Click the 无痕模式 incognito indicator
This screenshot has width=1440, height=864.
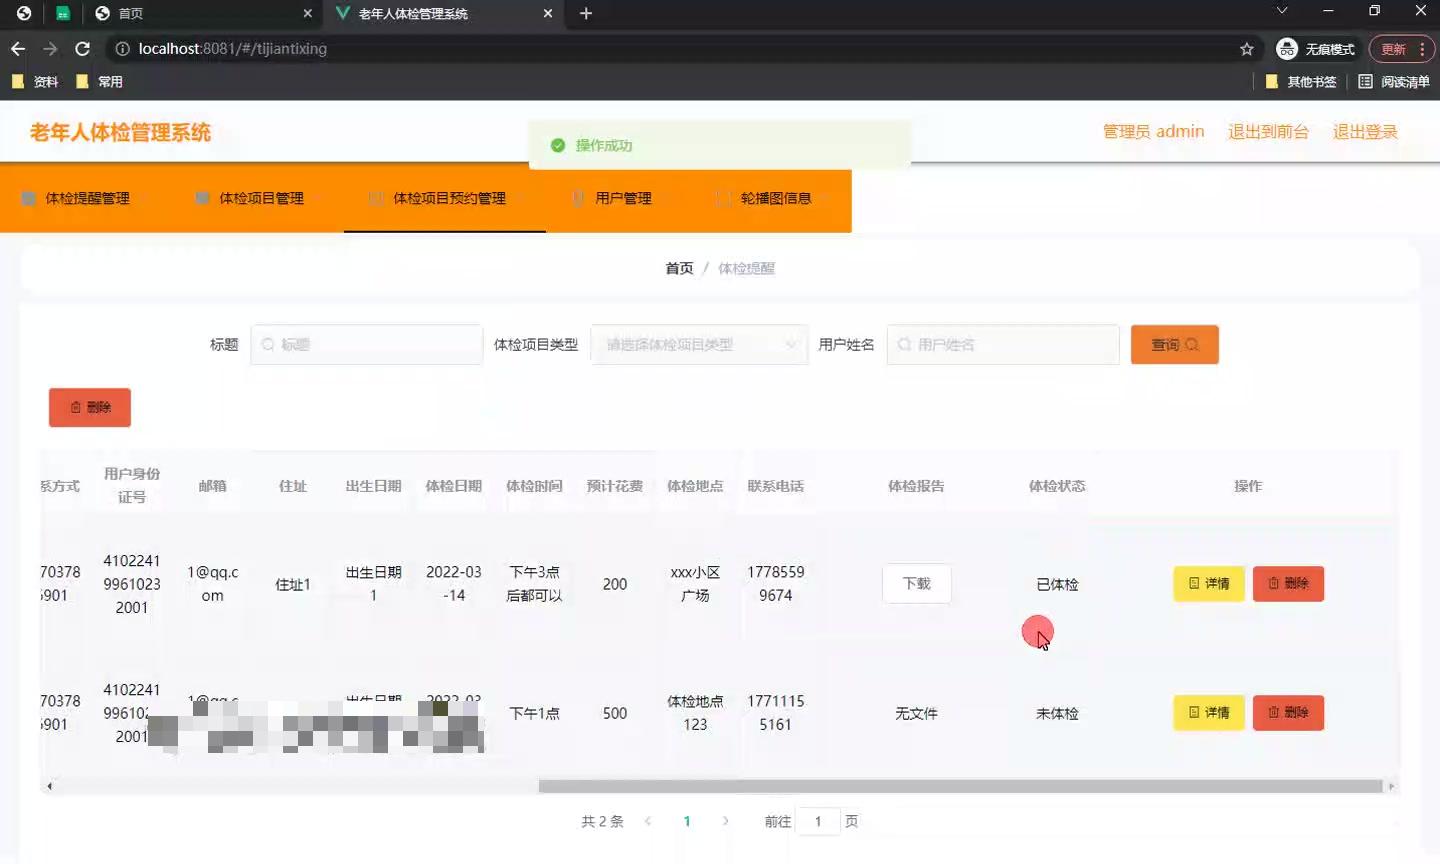pyautogui.click(x=1316, y=49)
